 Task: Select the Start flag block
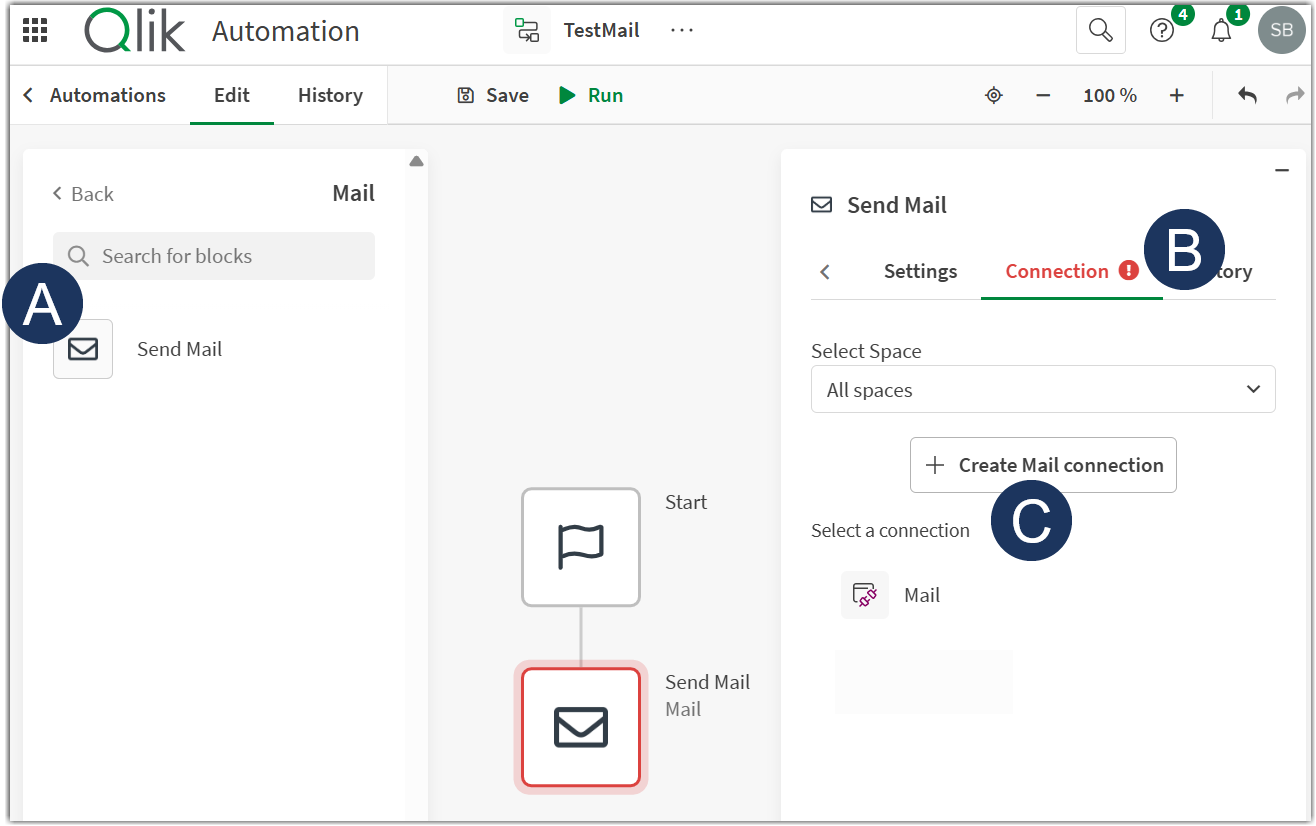(581, 546)
